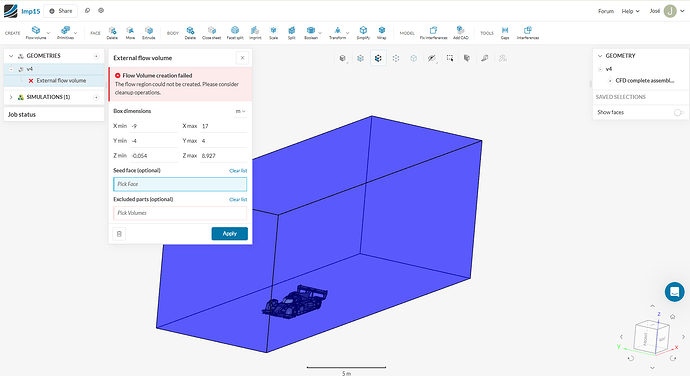Open Primitives dropdown arrow
The width and height of the screenshot is (690, 376).
pyautogui.click(x=76, y=33)
